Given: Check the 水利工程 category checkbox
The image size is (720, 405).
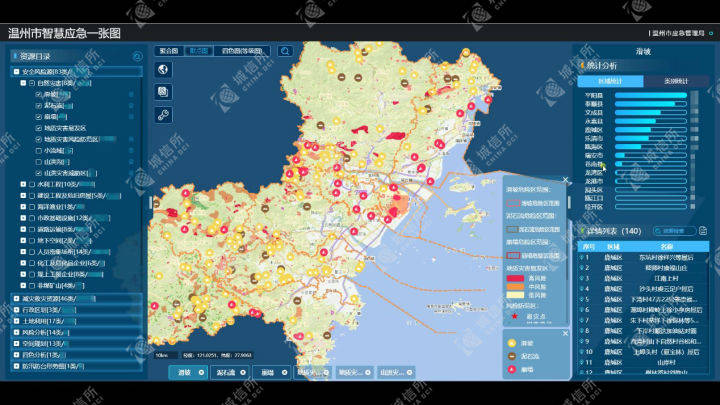Looking at the screenshot, I should [x=32, y=184].
